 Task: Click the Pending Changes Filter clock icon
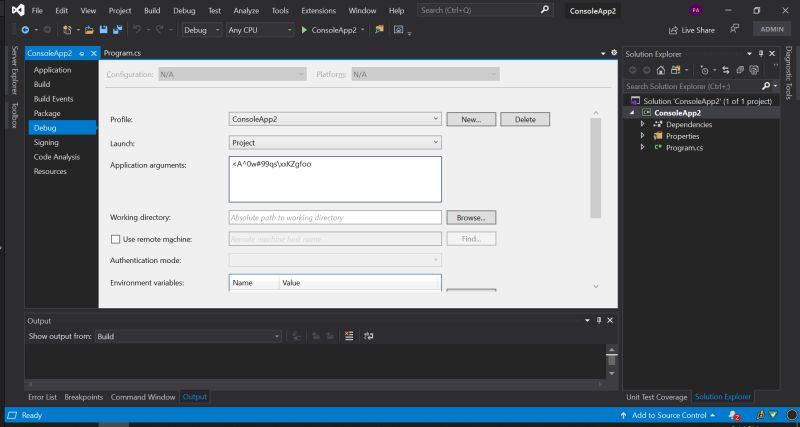(705, 70)
